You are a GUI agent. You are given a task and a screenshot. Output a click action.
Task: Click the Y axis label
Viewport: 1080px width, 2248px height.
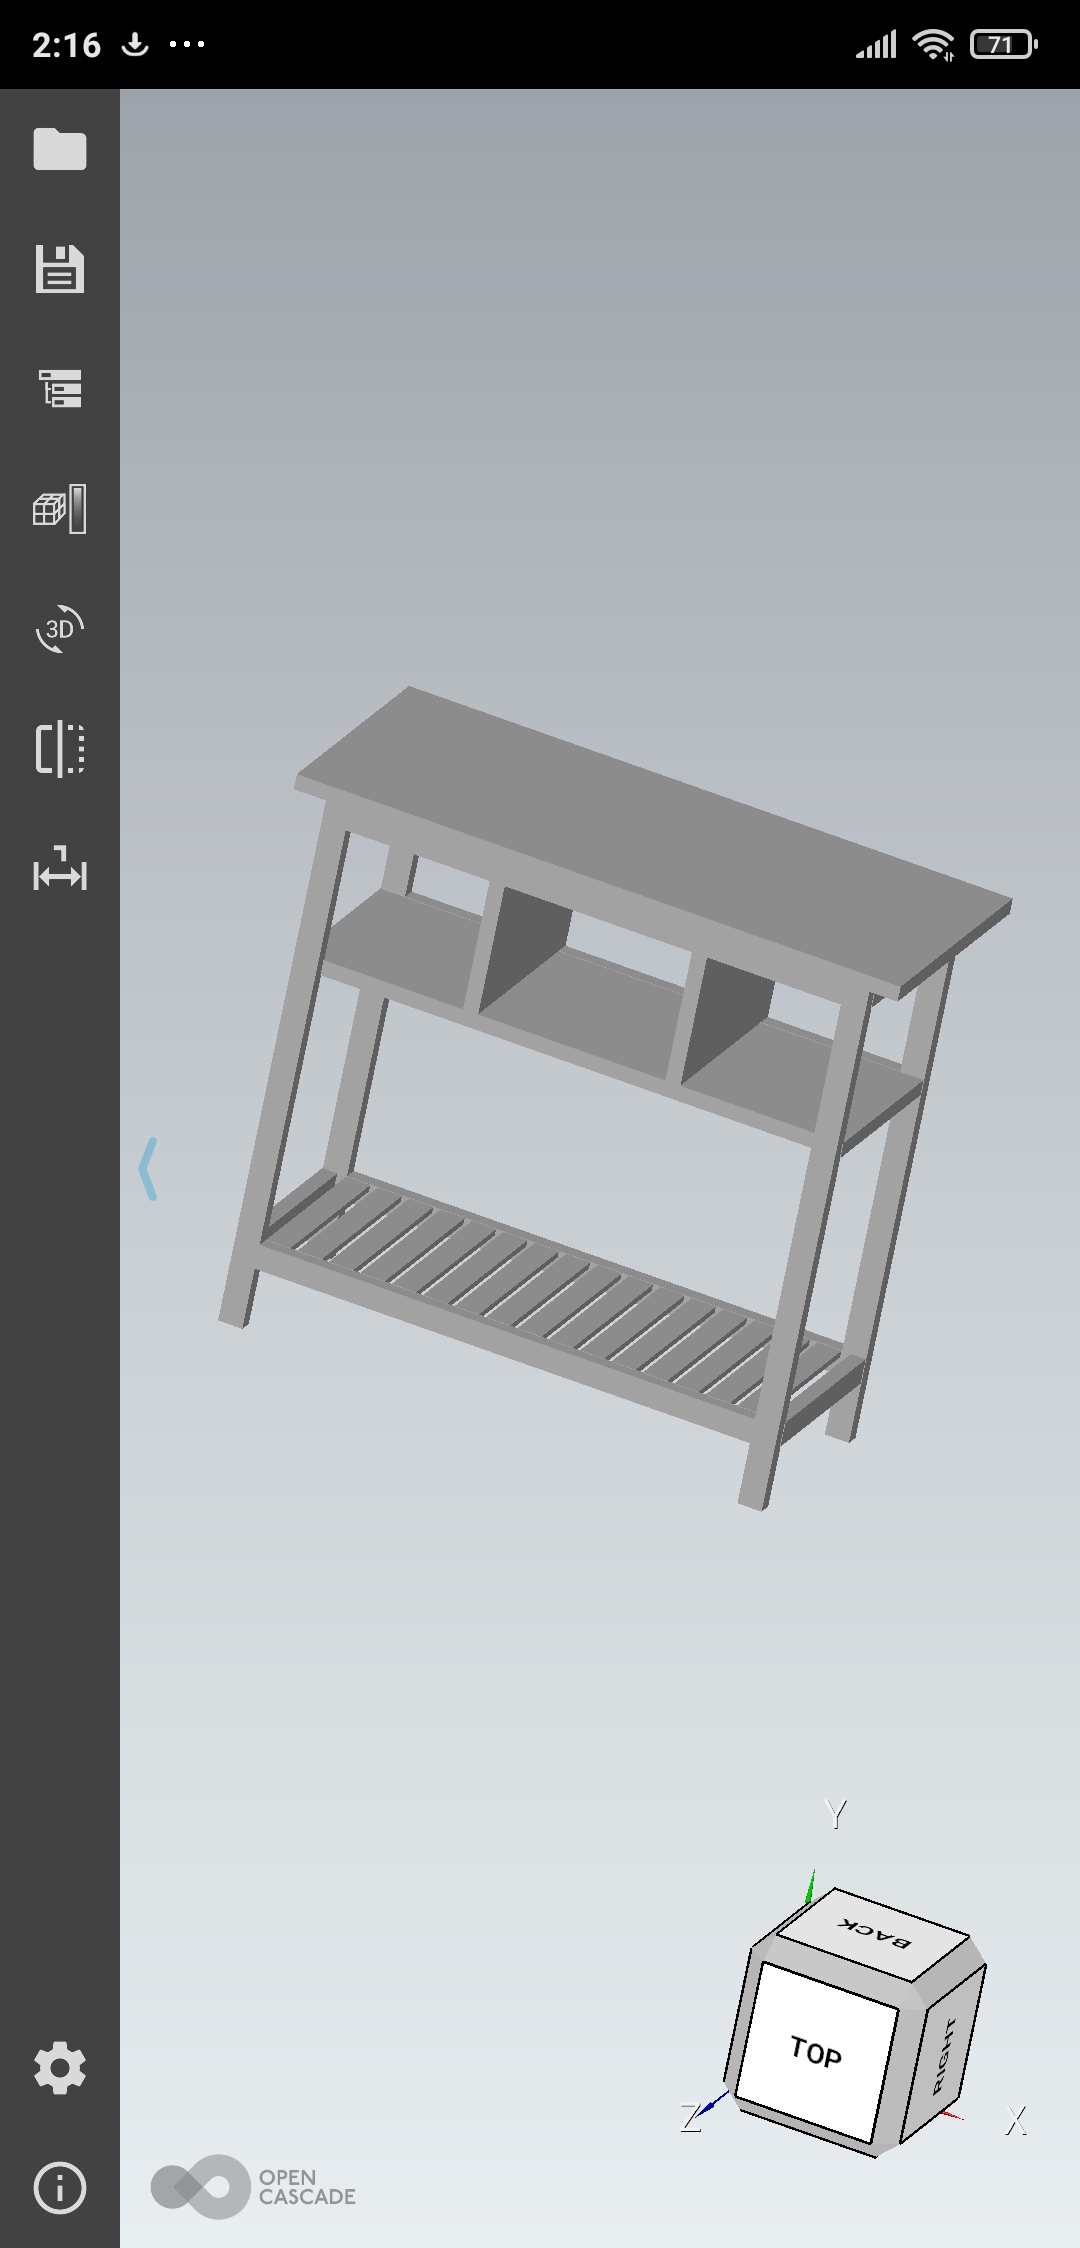836,1814
